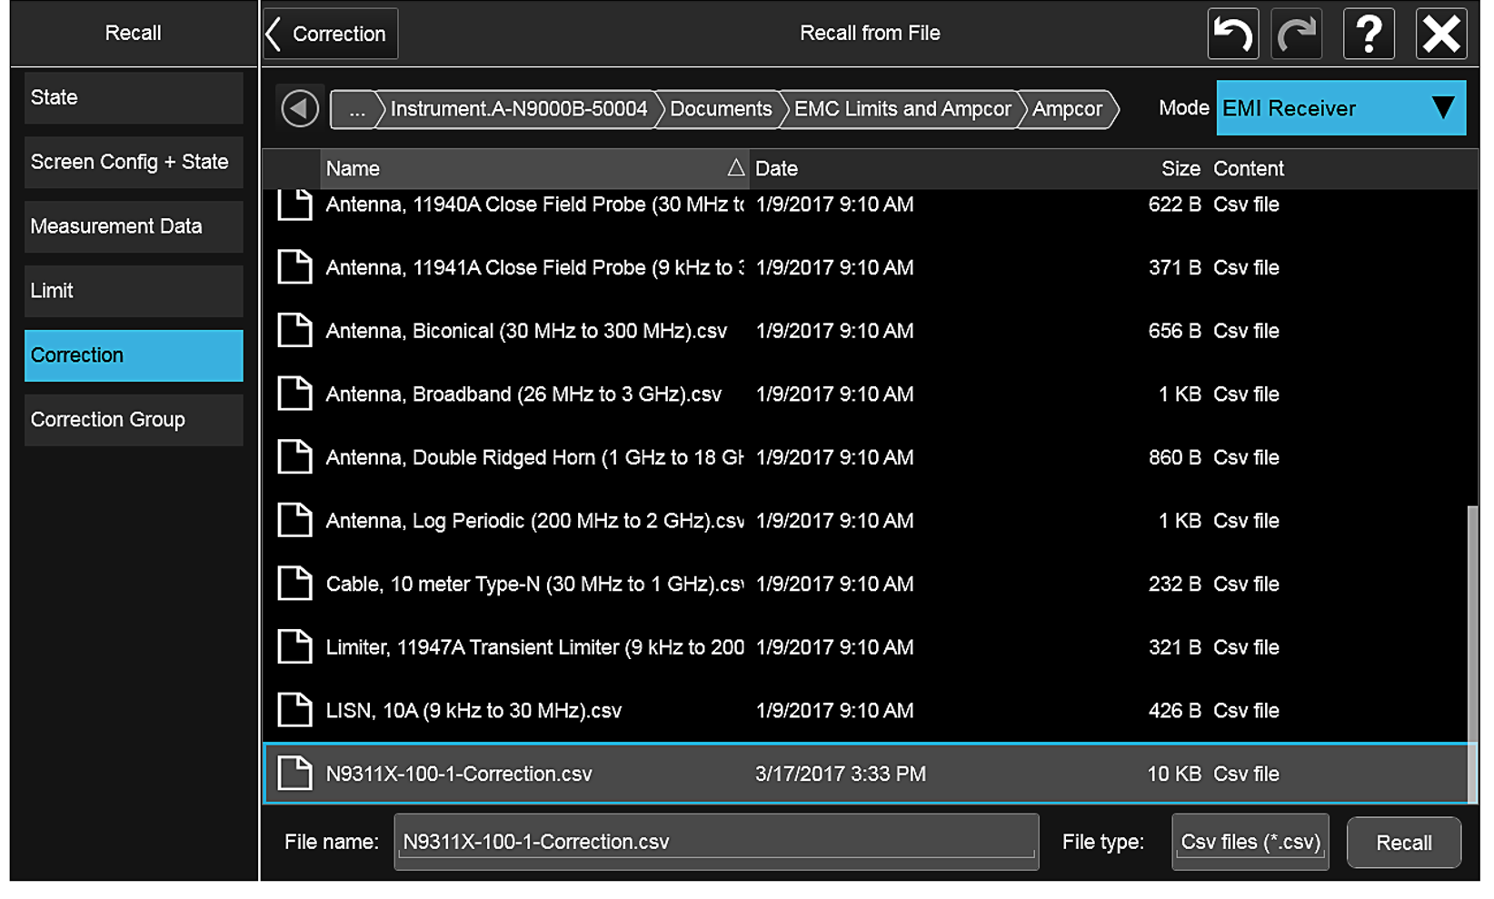
Task: Click the 232 B size cell
Action: (1175, 584)
